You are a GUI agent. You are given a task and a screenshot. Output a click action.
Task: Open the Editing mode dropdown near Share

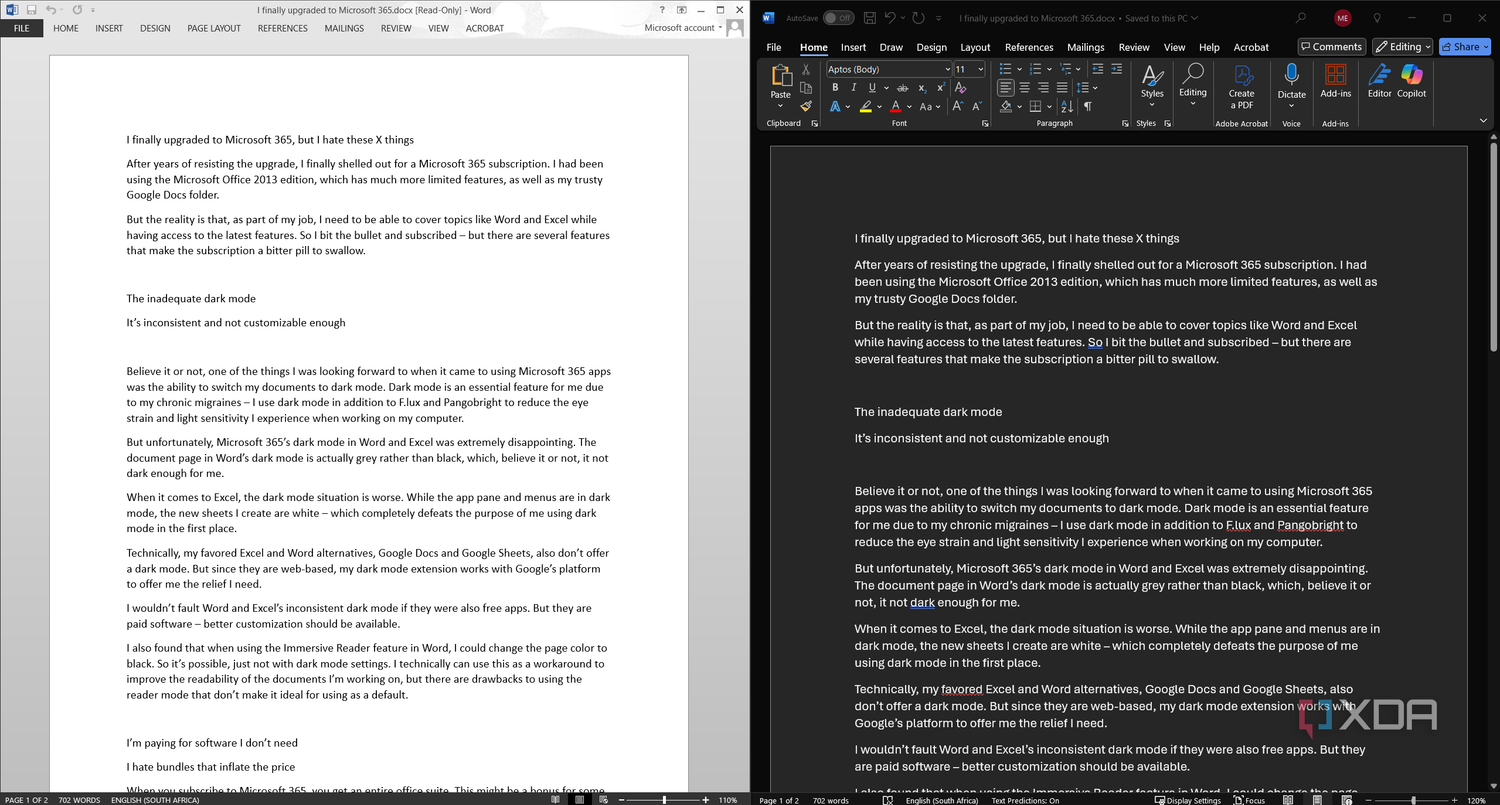1402,46
